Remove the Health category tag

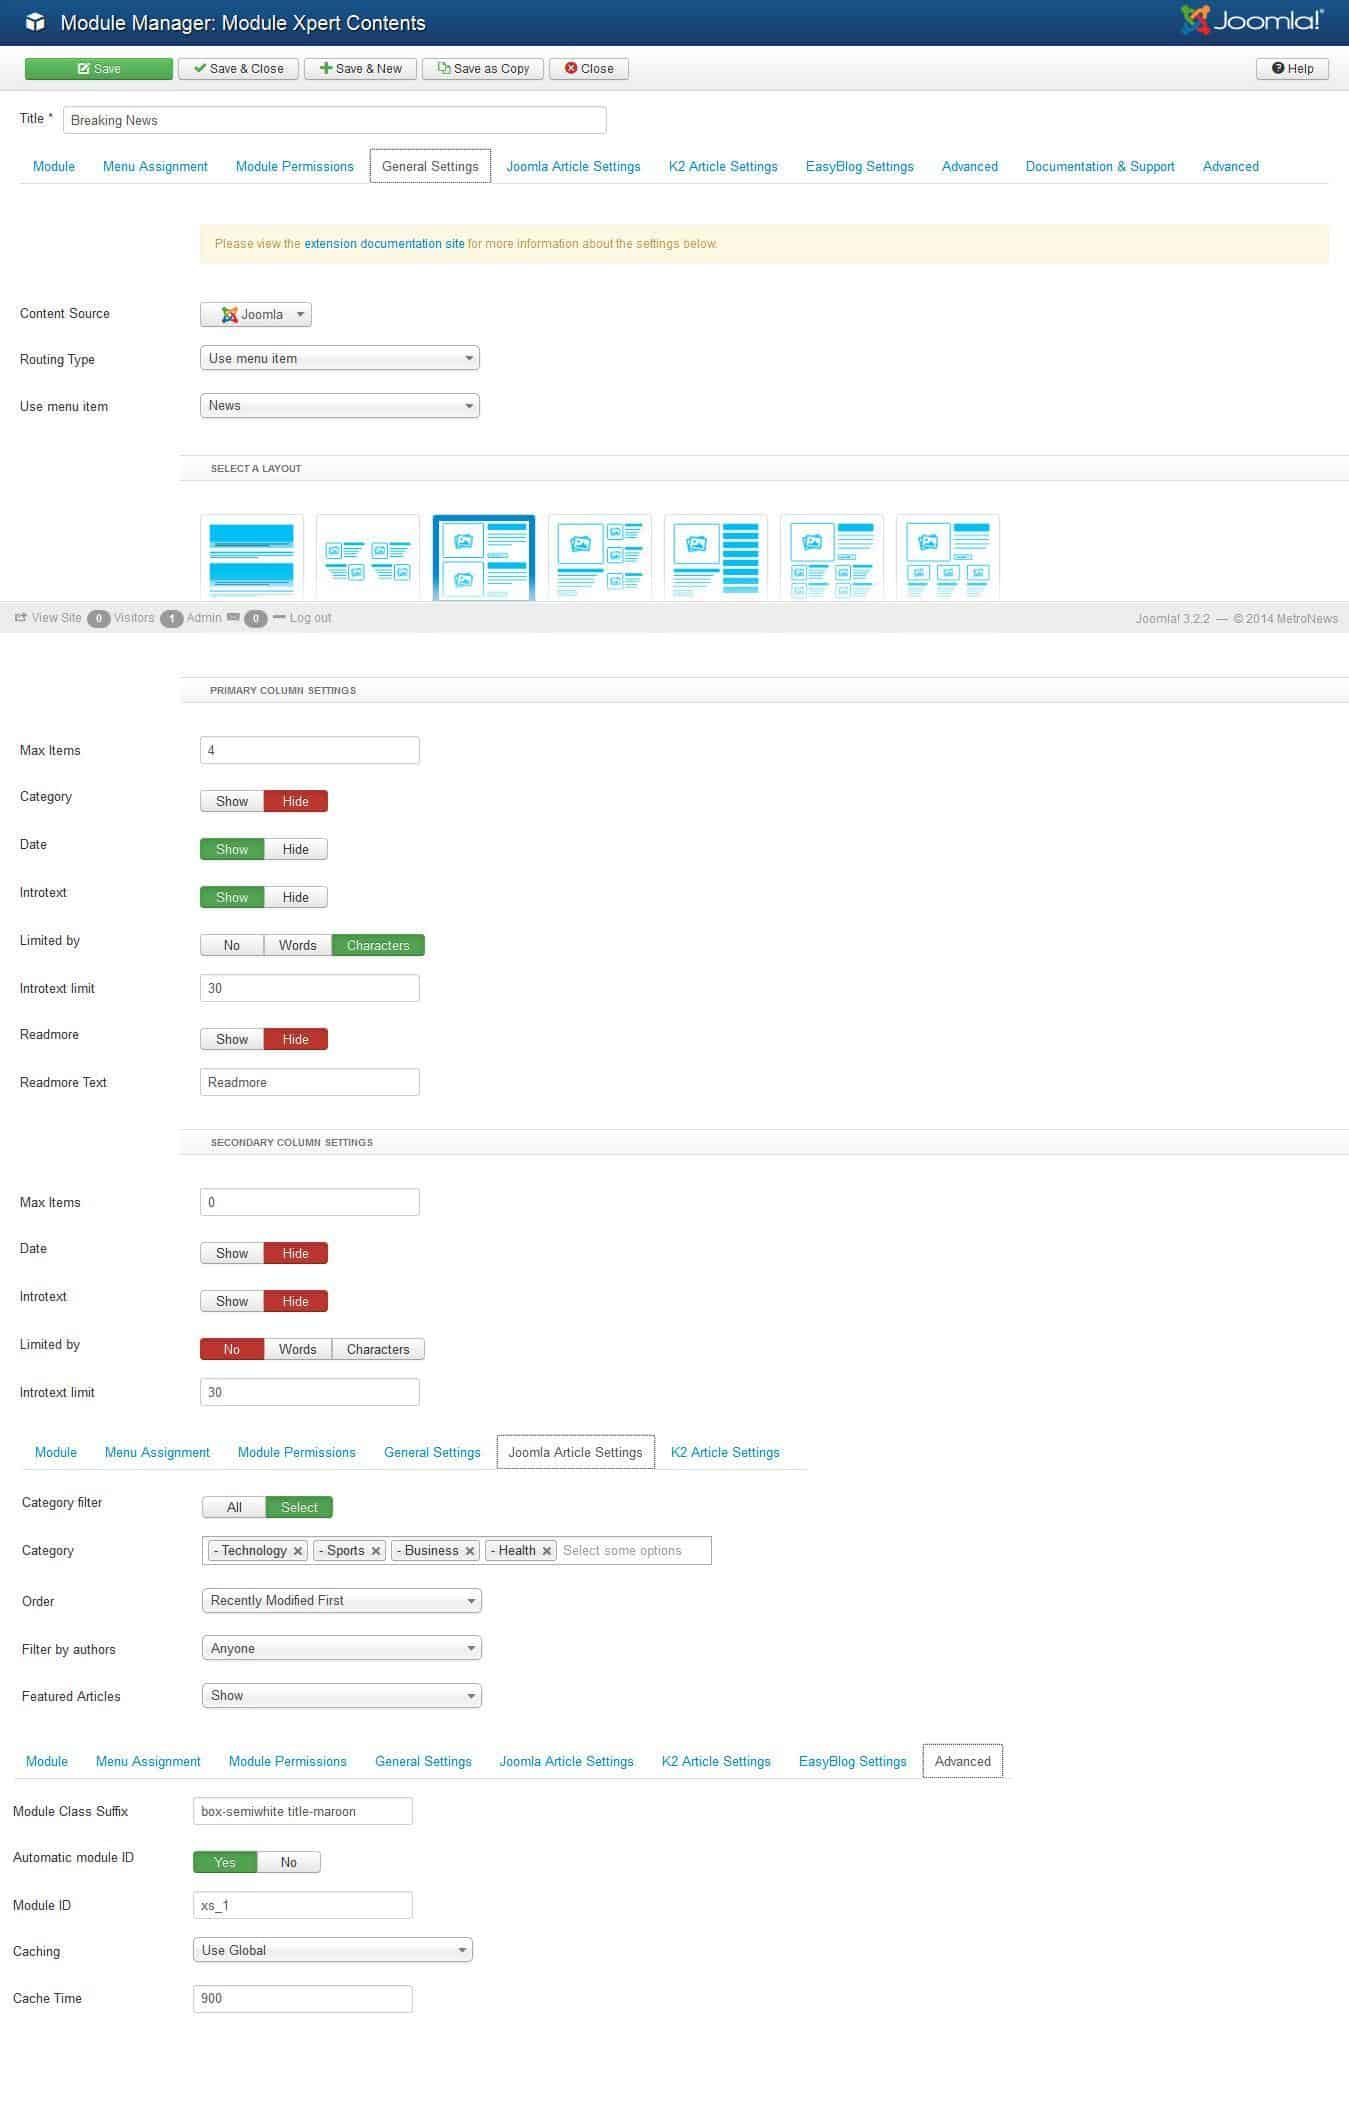pyautogui.click(x=547, y=1551)
